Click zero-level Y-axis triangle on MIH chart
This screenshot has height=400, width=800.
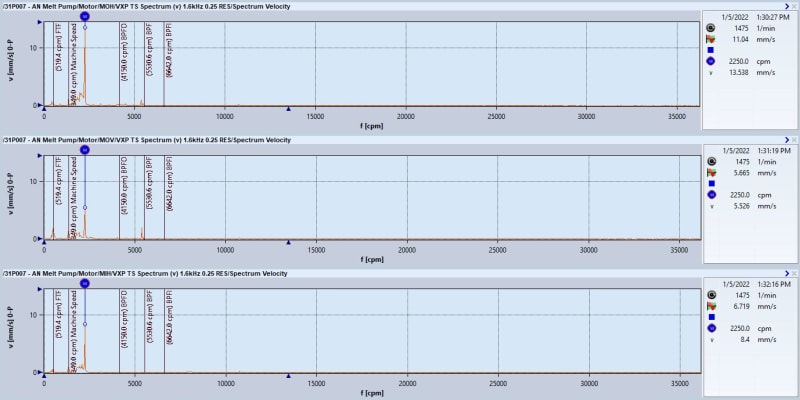pos(40,372)
